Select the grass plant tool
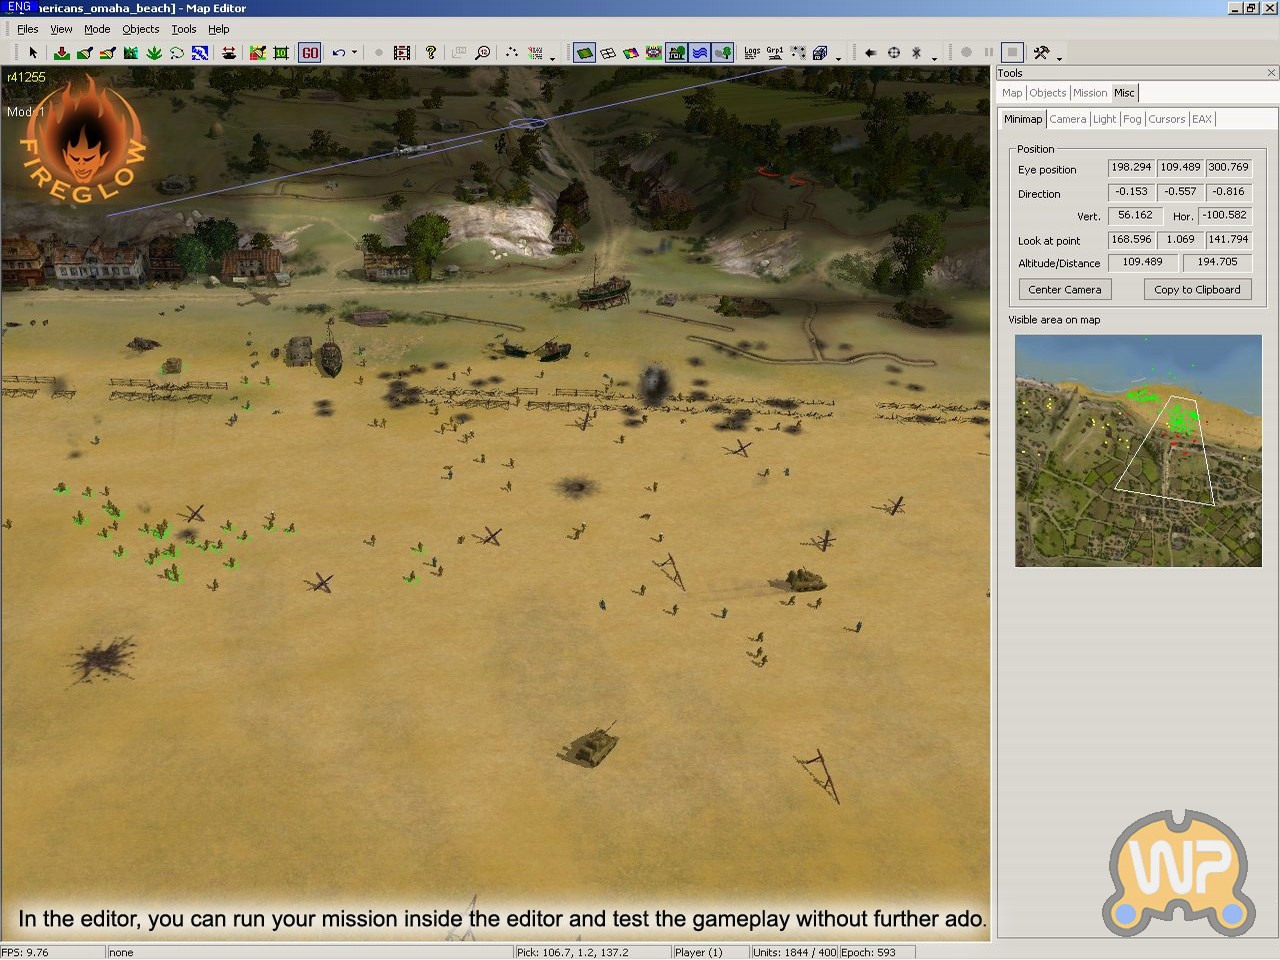Viewport: 1280px width, 960px height. pyautogui.click(x=154, y=53)
